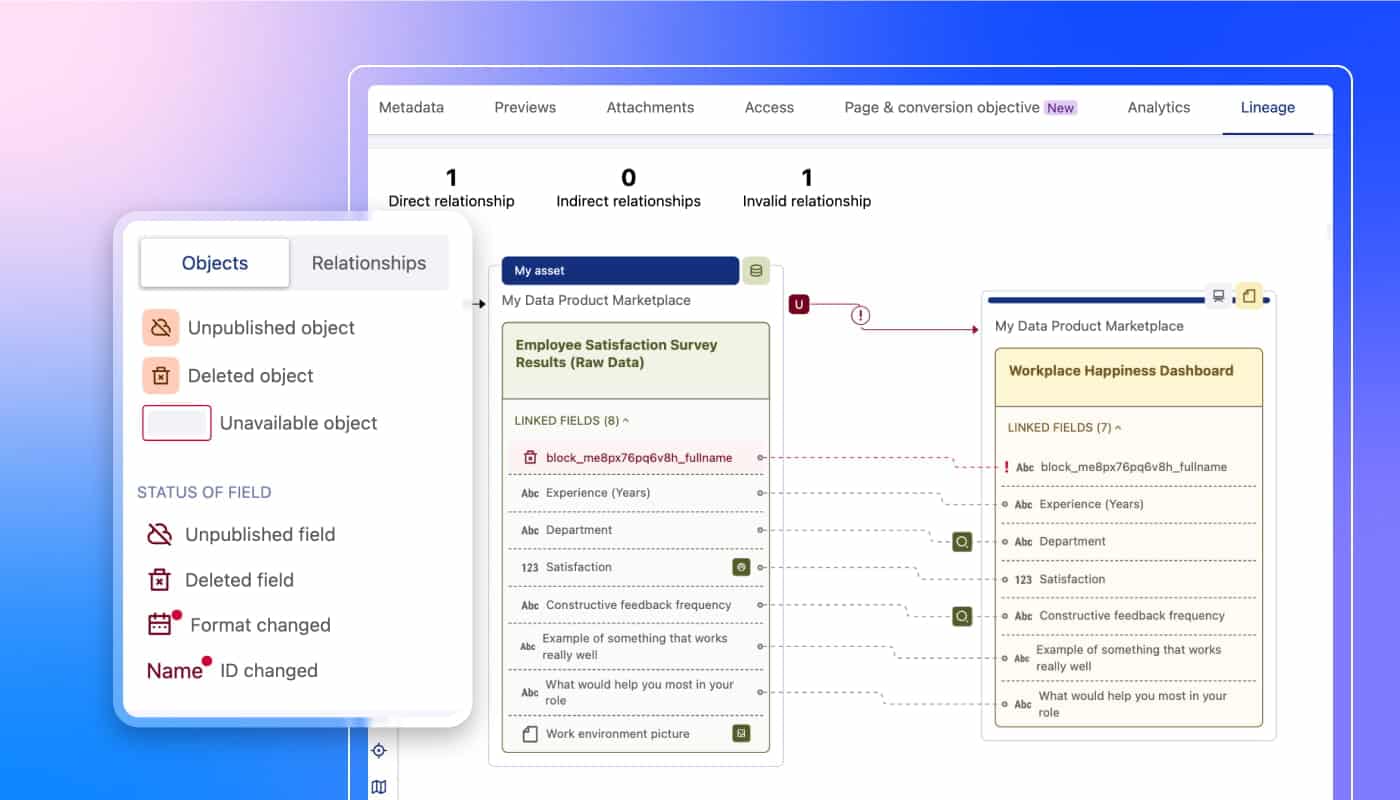Select the Objects legend tab
The width and height of the screenshot is (1400, 800).
pyautogui.click(x=215, y=263)
